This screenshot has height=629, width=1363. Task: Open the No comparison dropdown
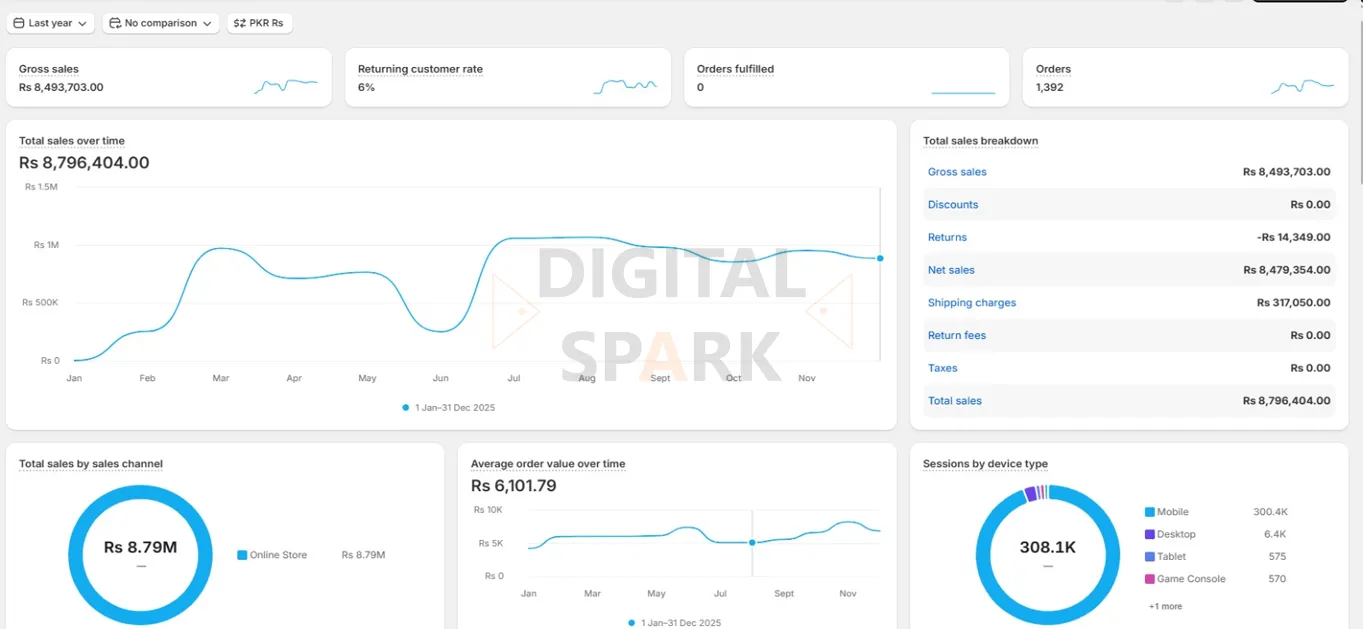[160, 22]
